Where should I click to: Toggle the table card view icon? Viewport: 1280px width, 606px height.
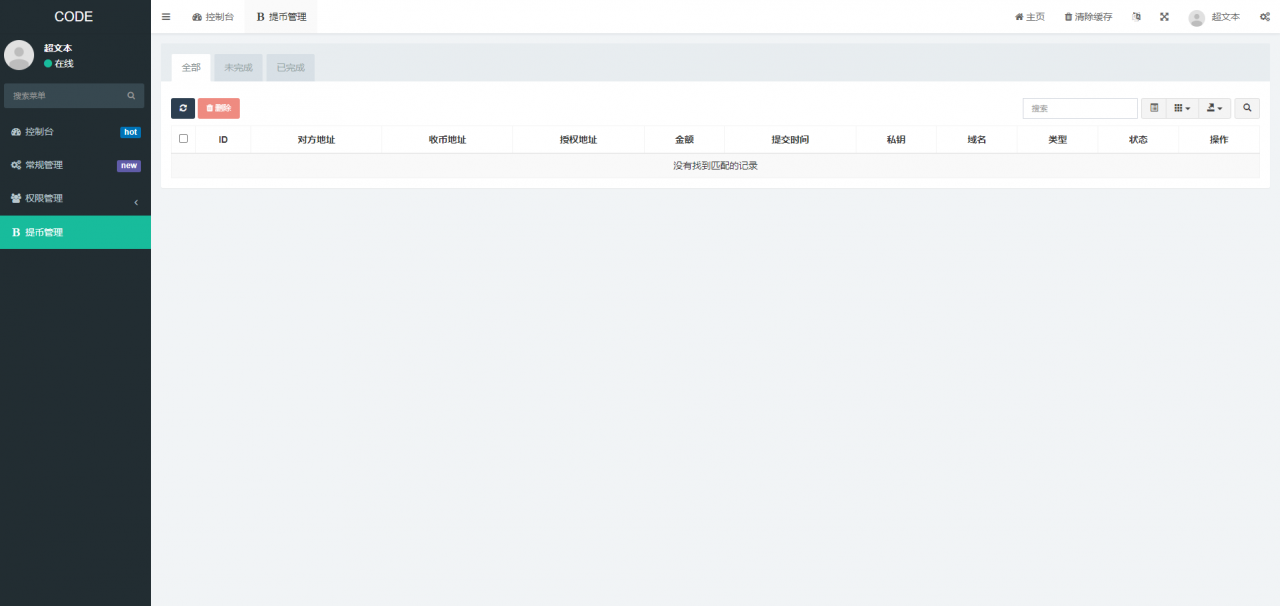(x=1154, y=108)
